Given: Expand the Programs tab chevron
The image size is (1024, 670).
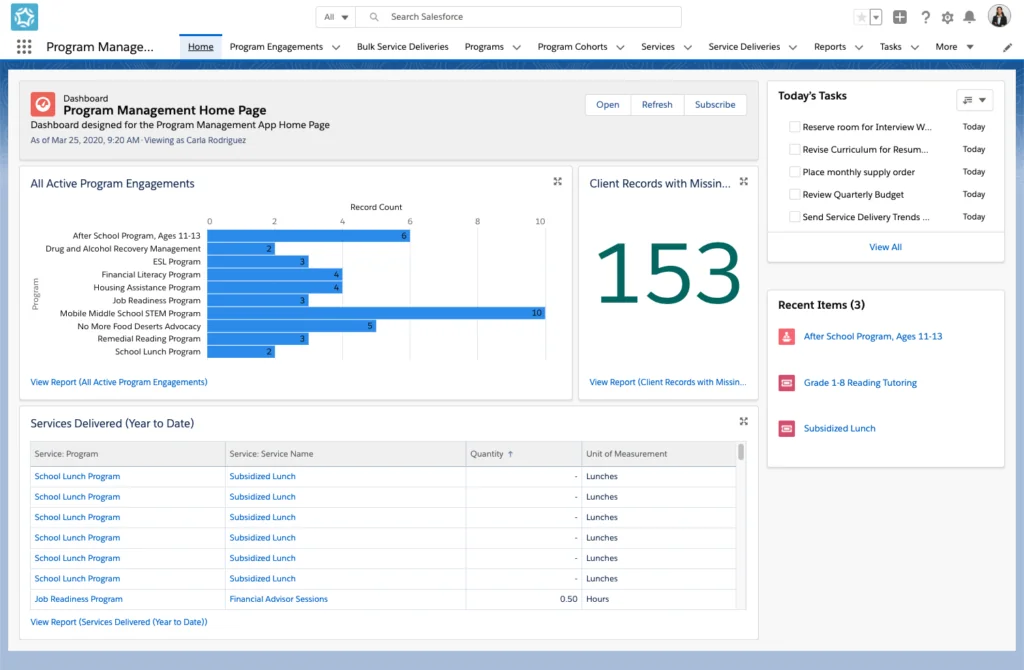Looking at the screenshot, I should click(517, 47).
